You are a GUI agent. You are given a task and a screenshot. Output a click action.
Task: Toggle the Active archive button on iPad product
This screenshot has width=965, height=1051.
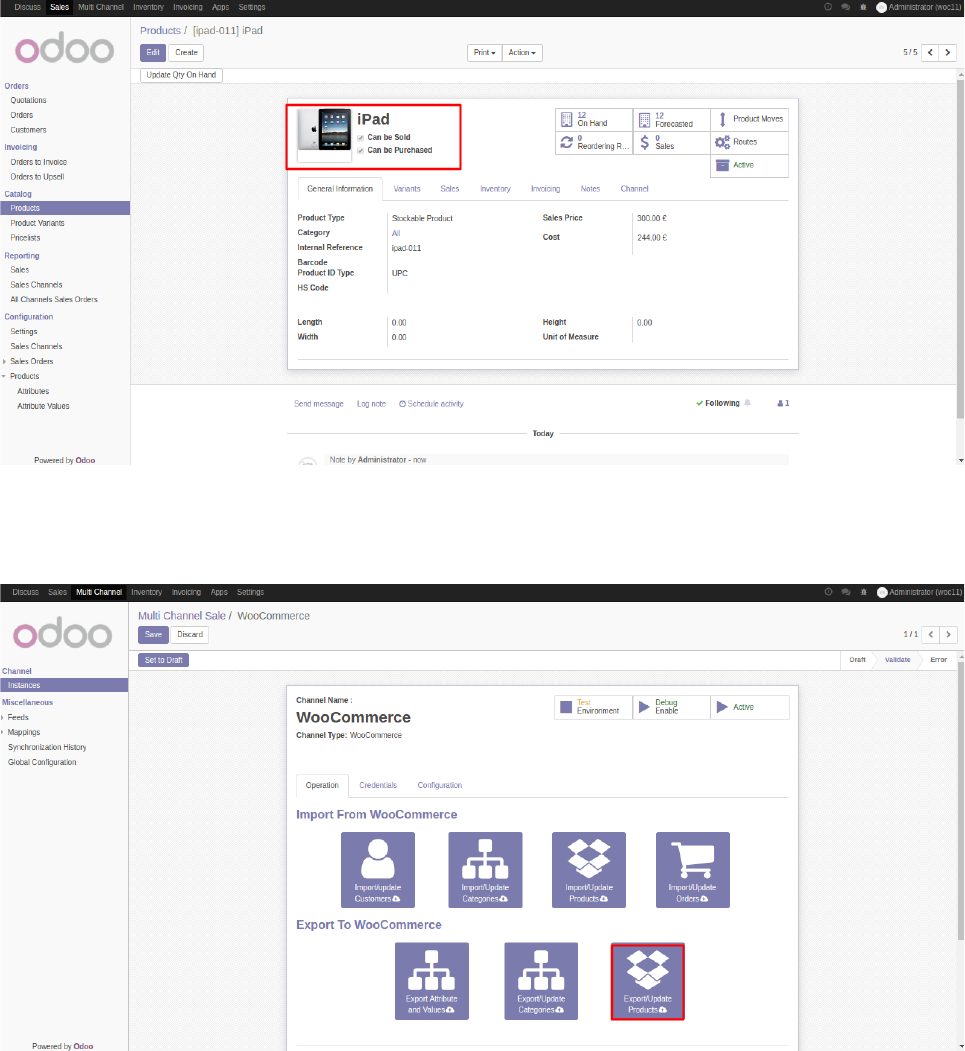[749, 166]
